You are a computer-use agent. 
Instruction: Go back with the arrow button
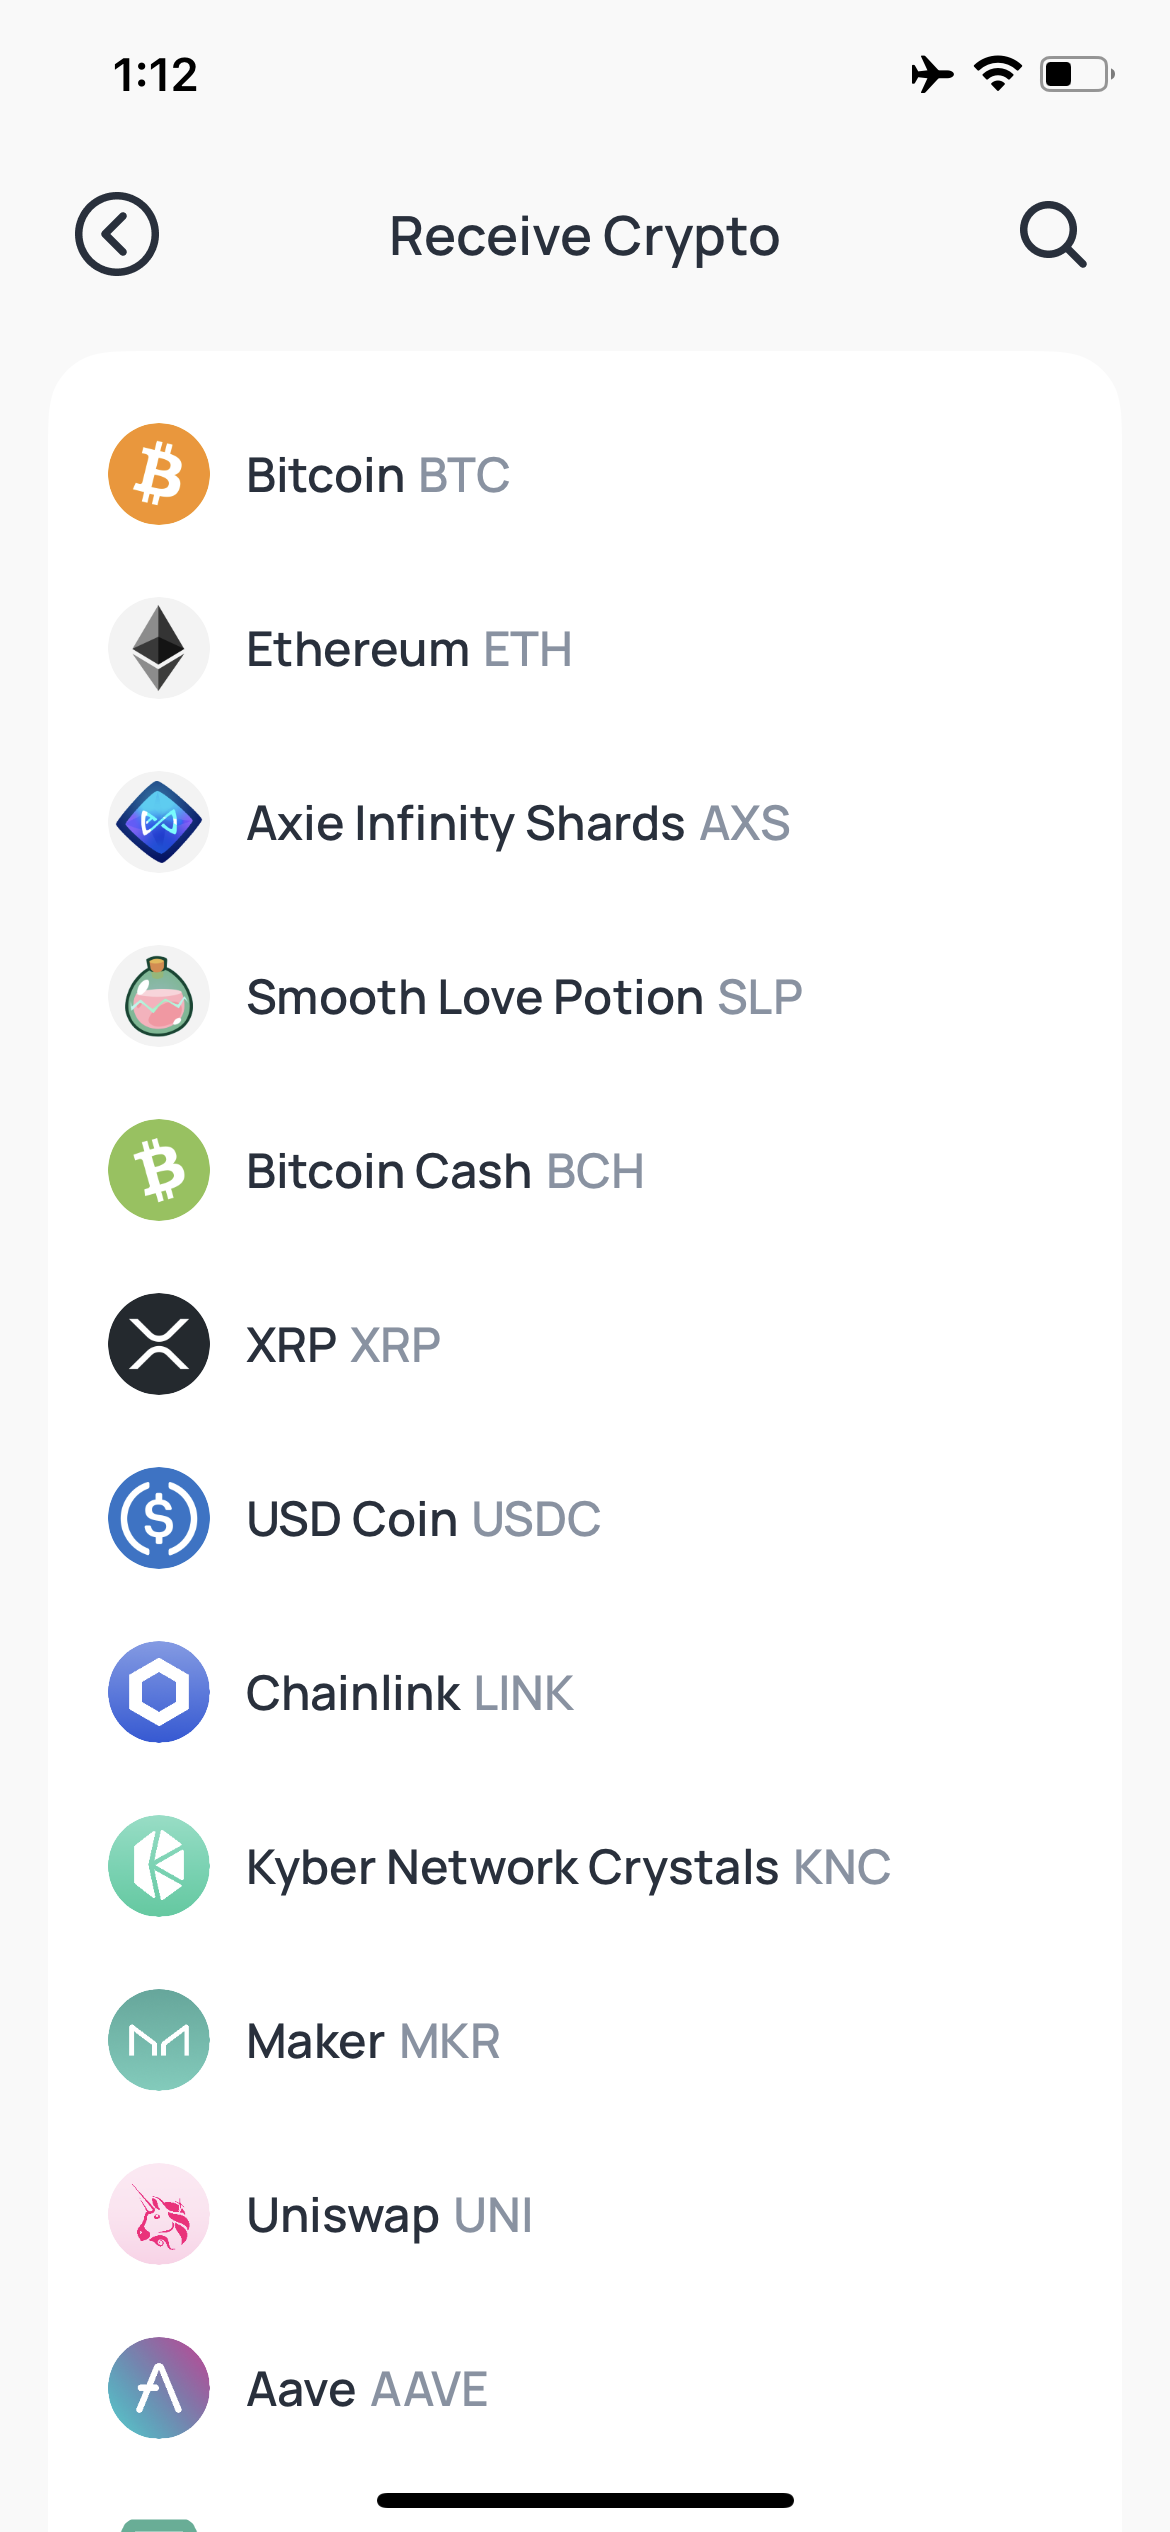point(117,235)
